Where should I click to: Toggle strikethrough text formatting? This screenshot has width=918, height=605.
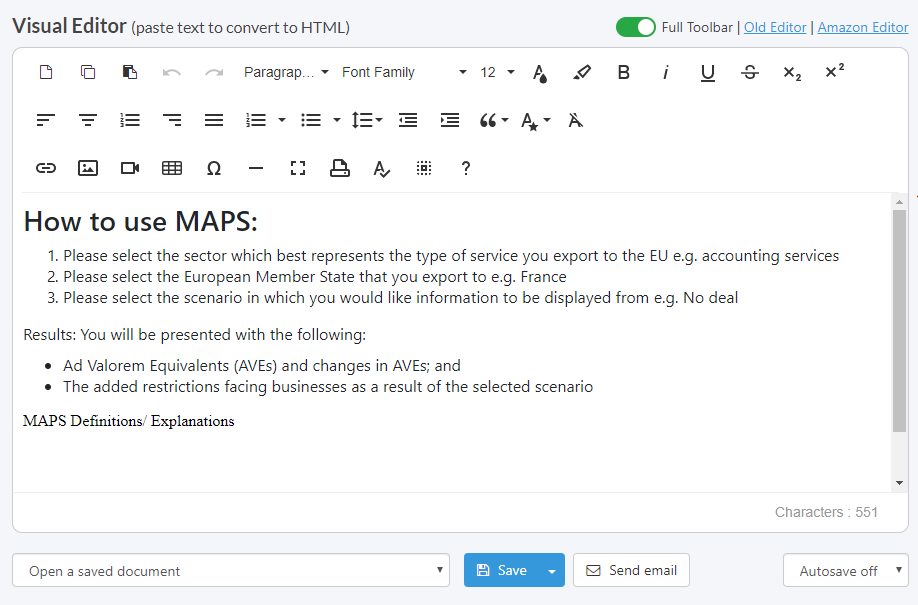tap(750, 72)
